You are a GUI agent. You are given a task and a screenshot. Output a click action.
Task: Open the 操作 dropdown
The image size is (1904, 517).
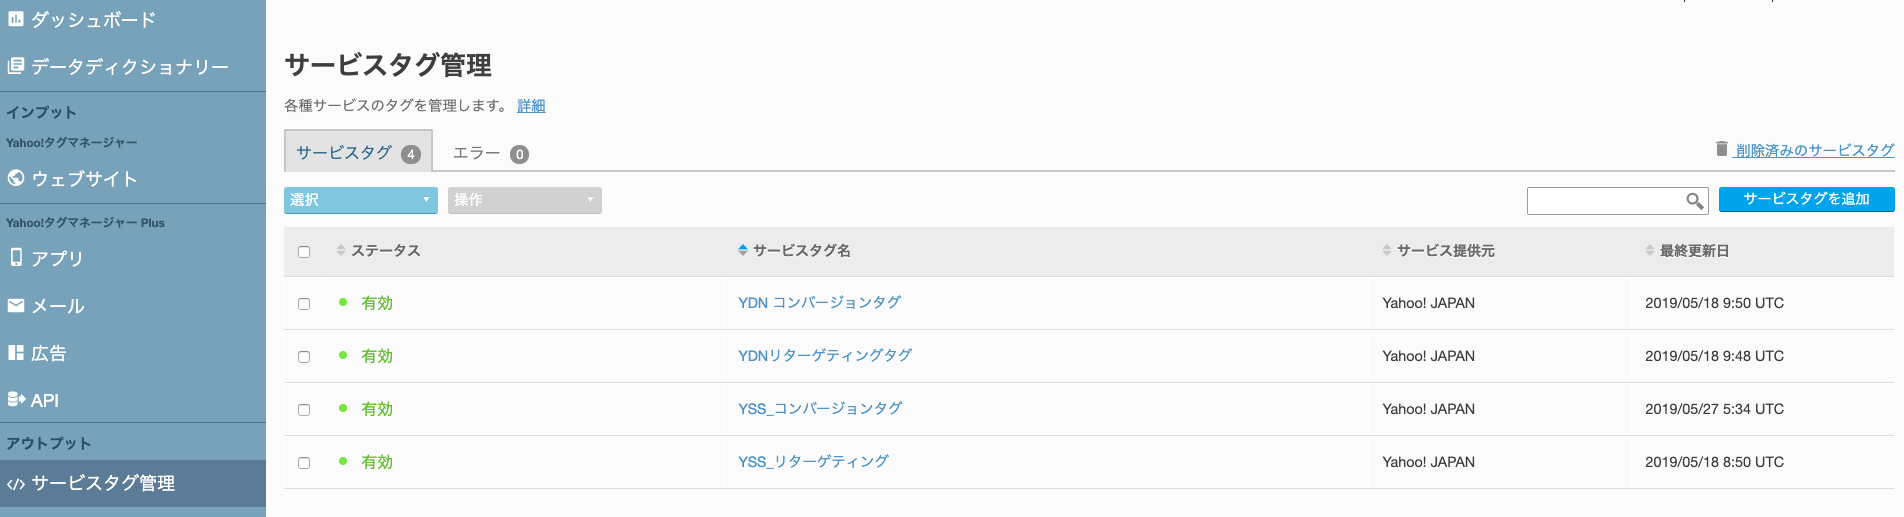click(524, 200)
